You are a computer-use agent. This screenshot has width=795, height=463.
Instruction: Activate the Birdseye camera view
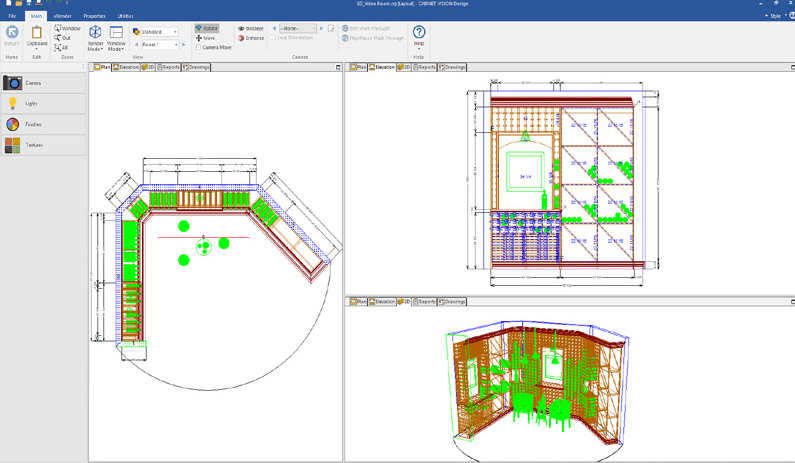coord(251,28)
